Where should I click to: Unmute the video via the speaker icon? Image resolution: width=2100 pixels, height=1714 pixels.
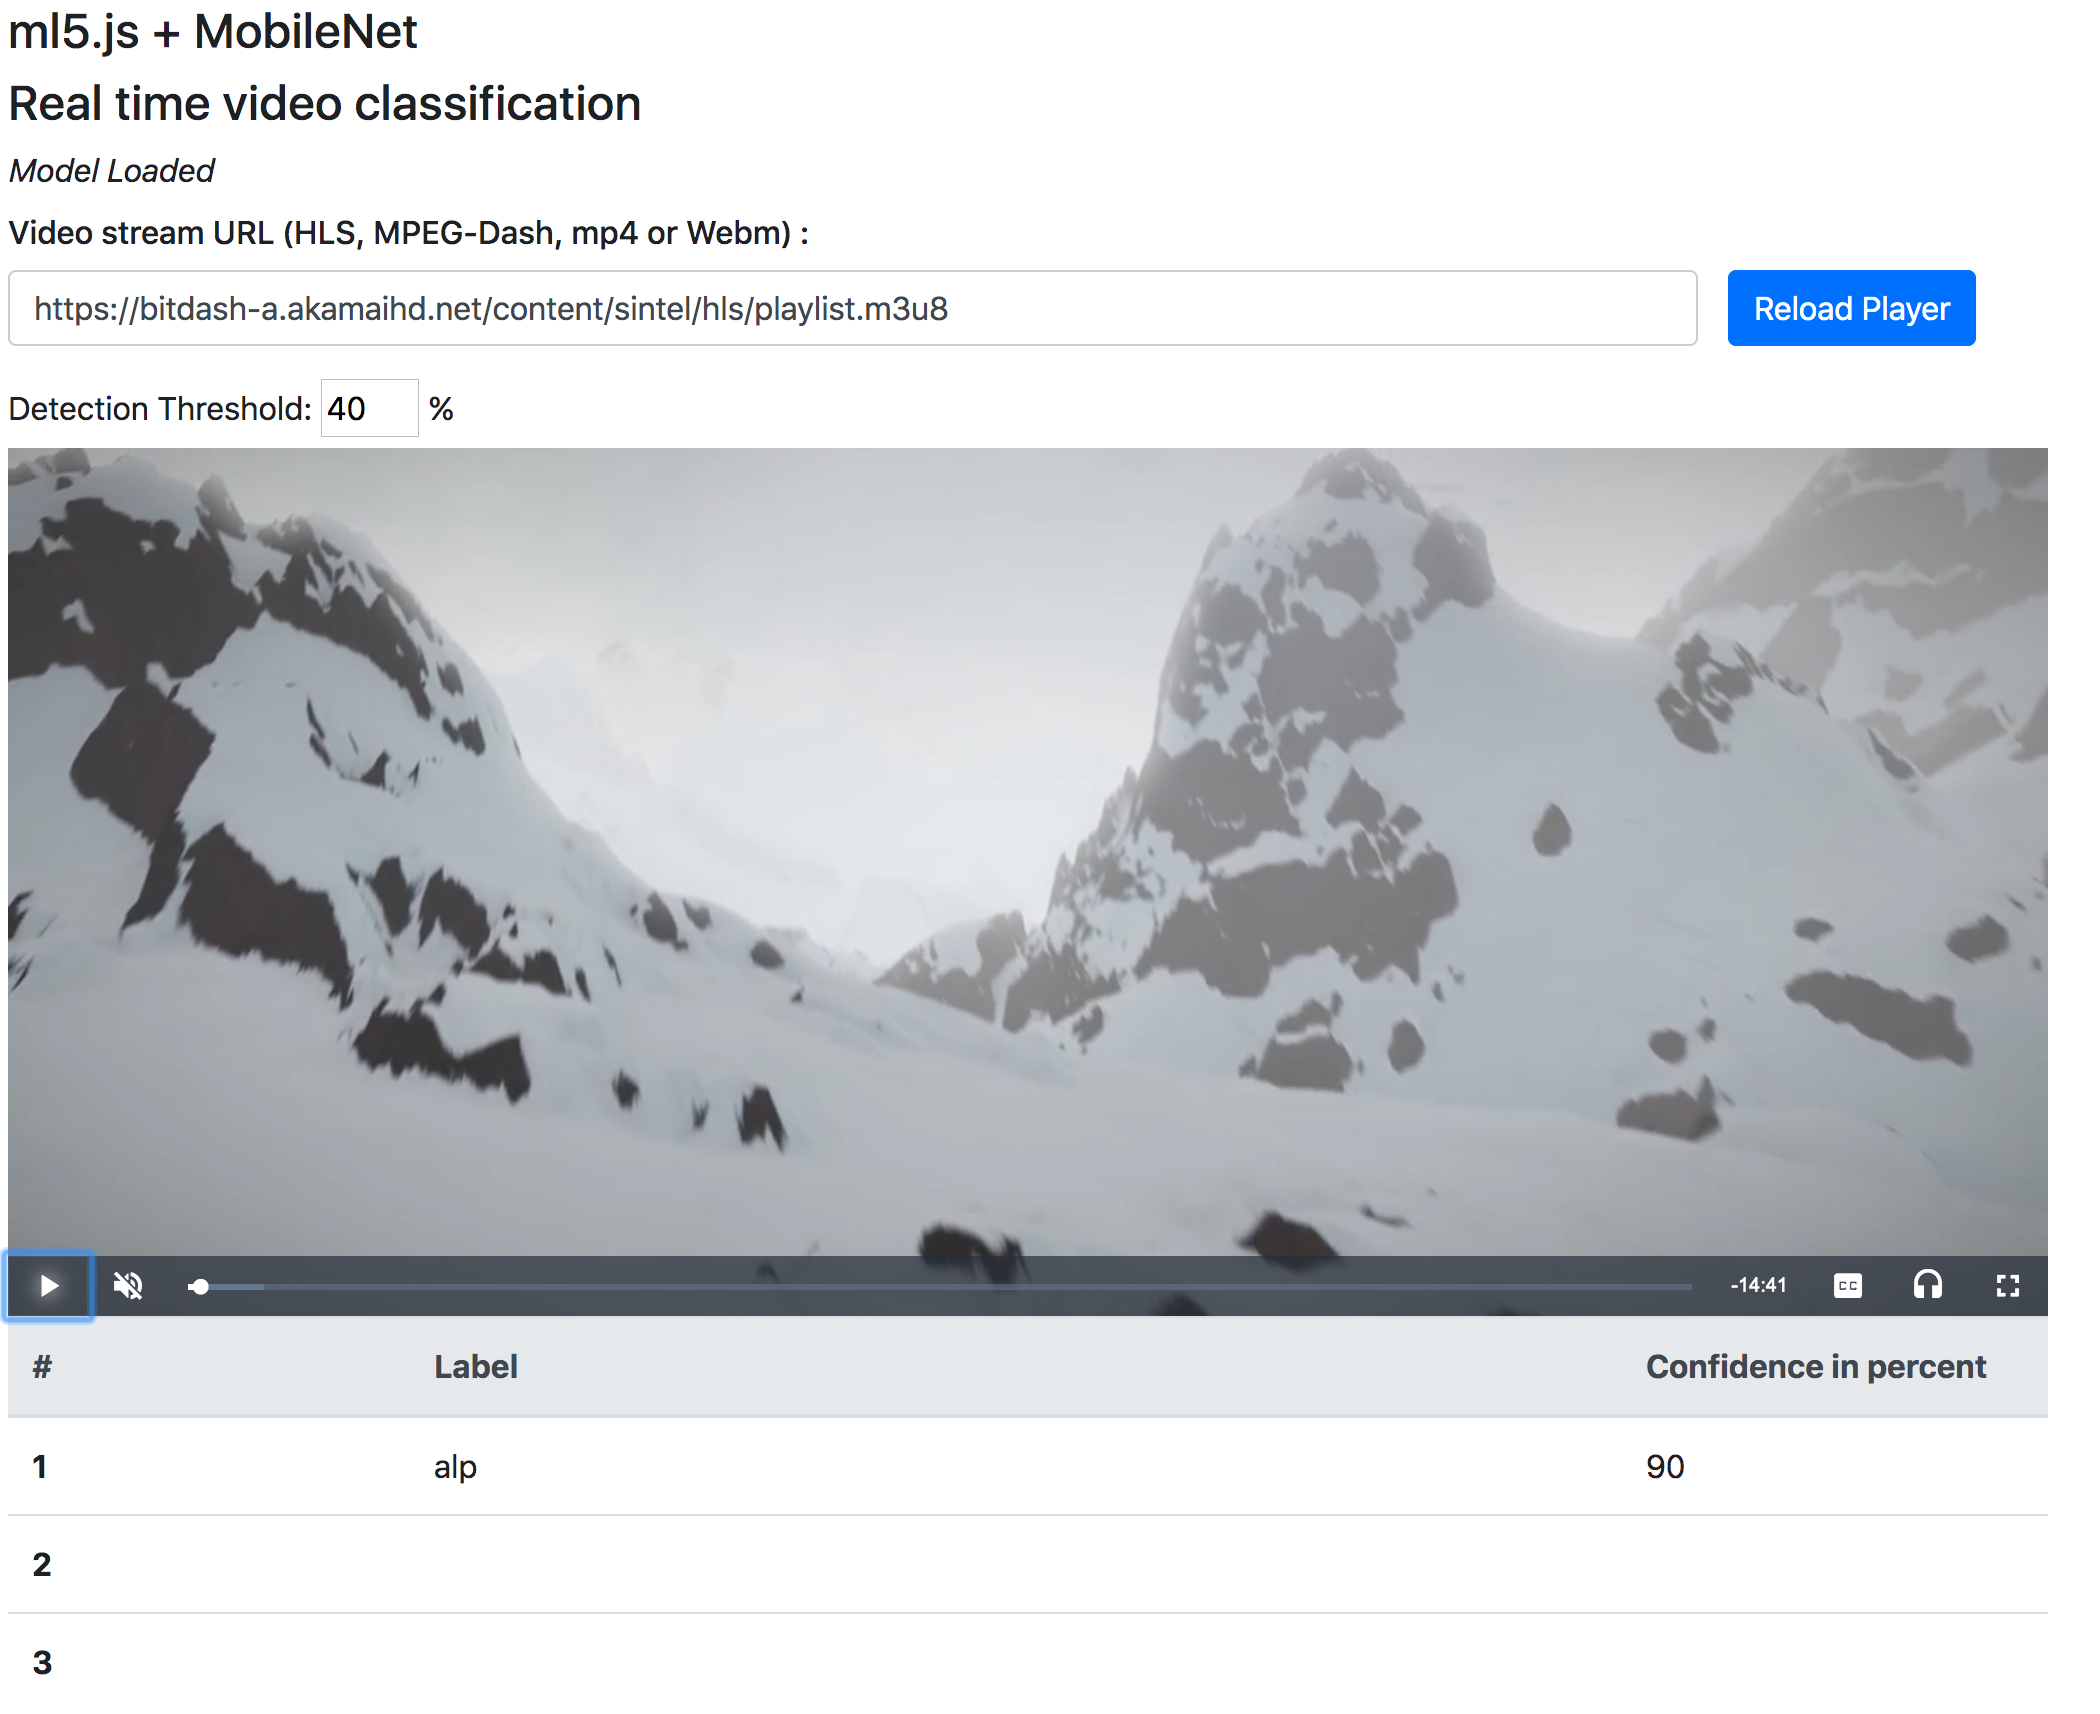pyautogui.click(x=128, y=1285)
